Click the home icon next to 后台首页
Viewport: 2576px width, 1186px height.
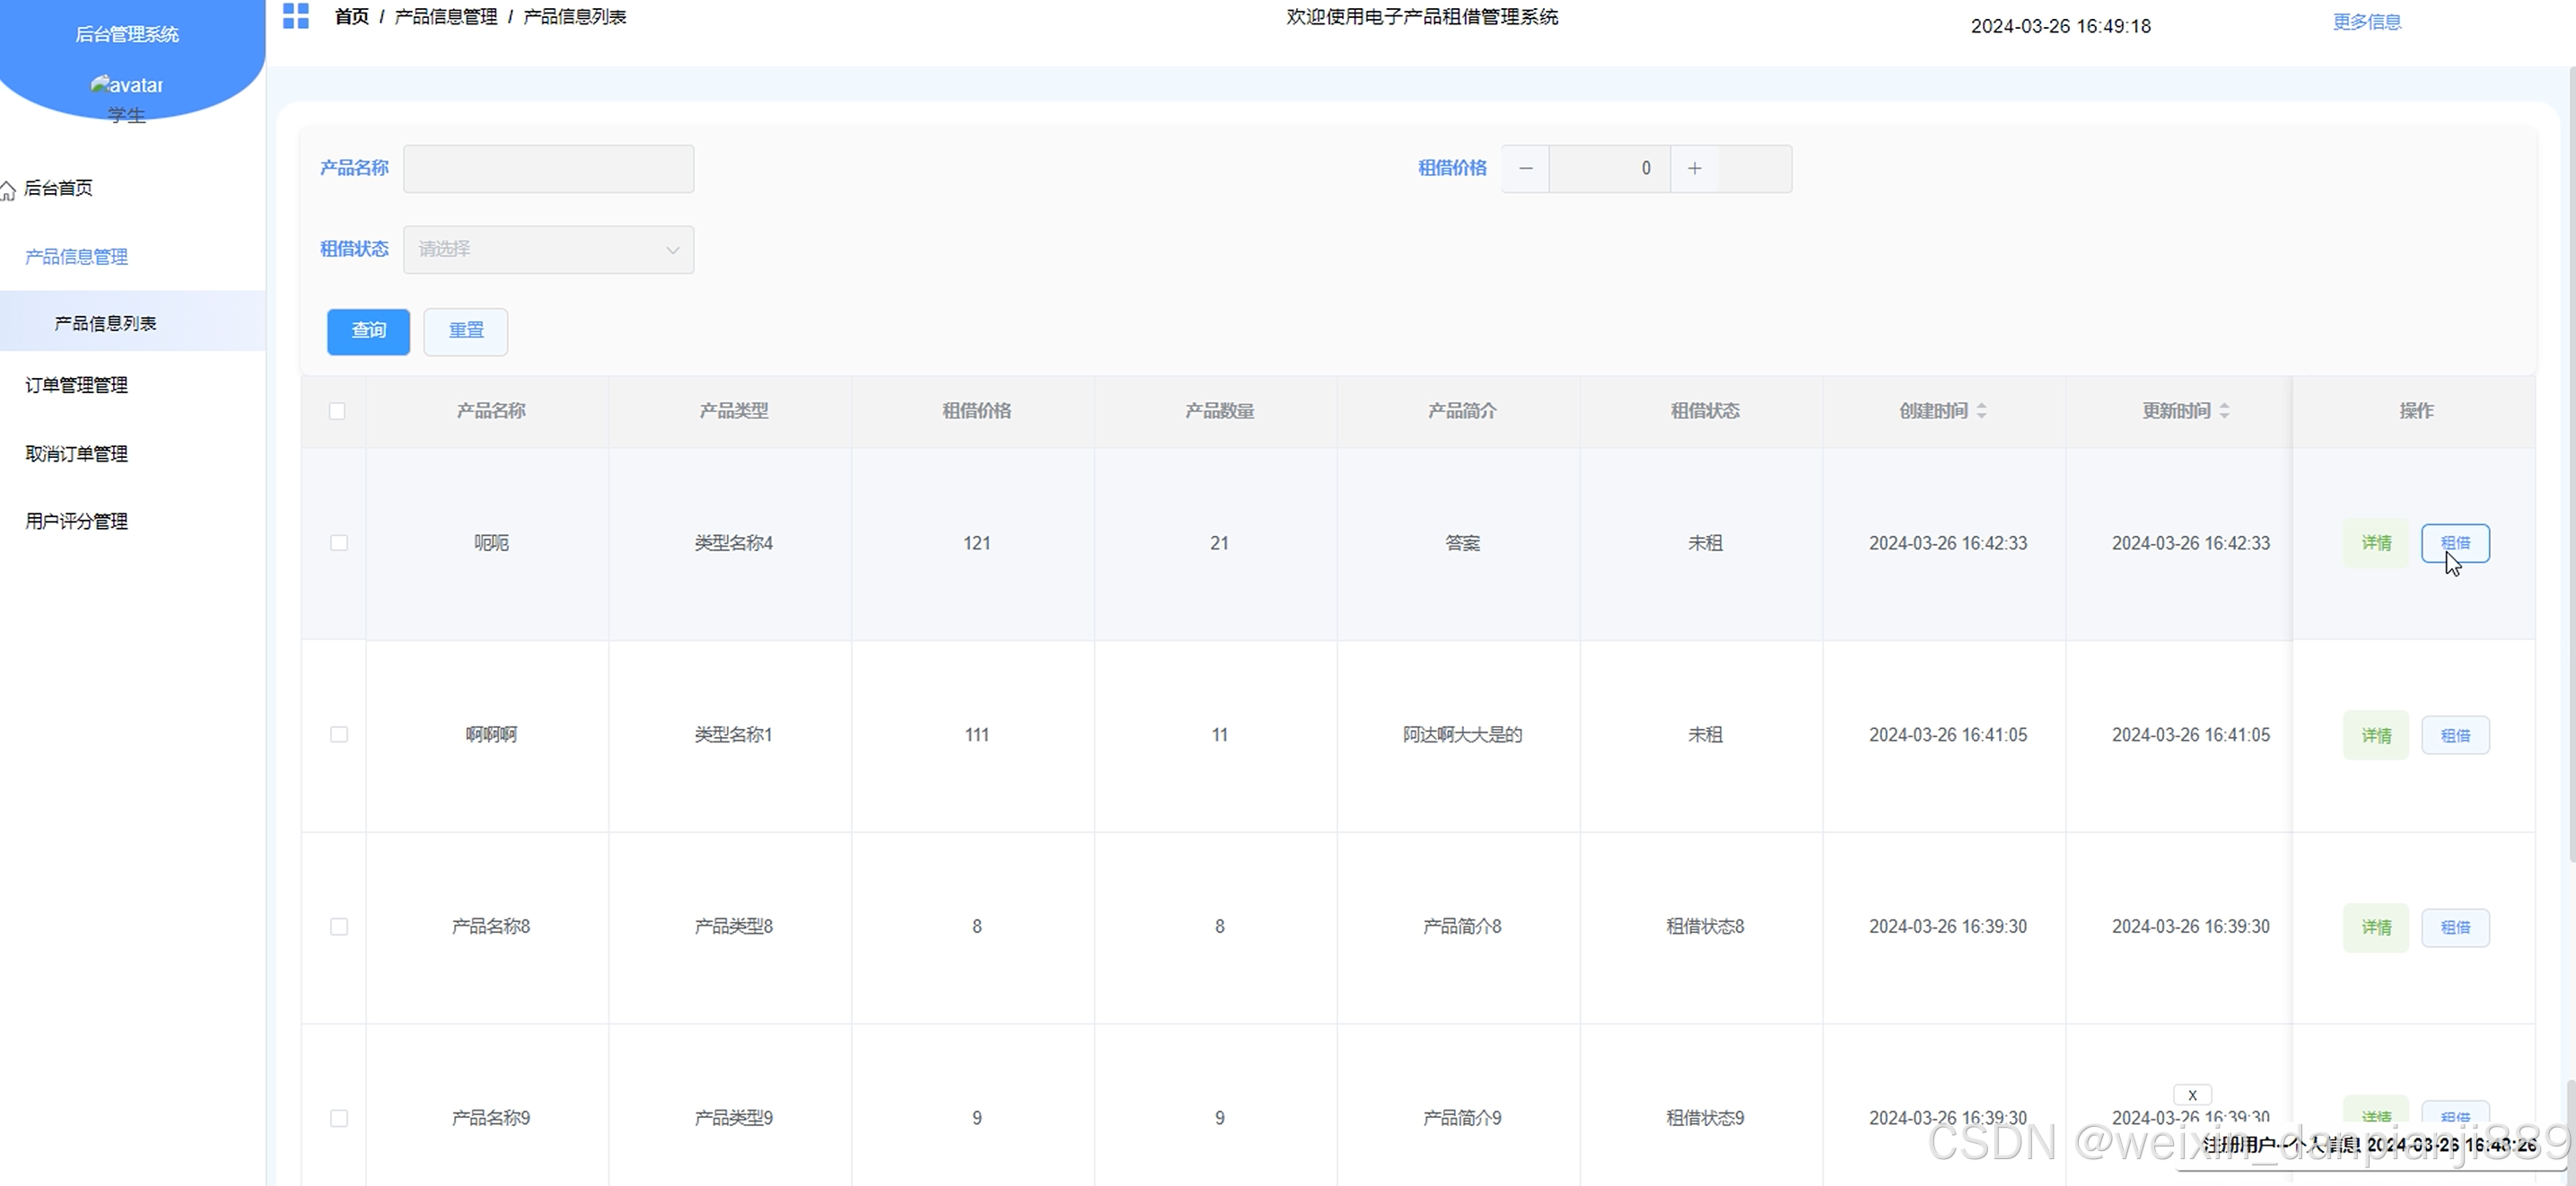tap(8, 189)
